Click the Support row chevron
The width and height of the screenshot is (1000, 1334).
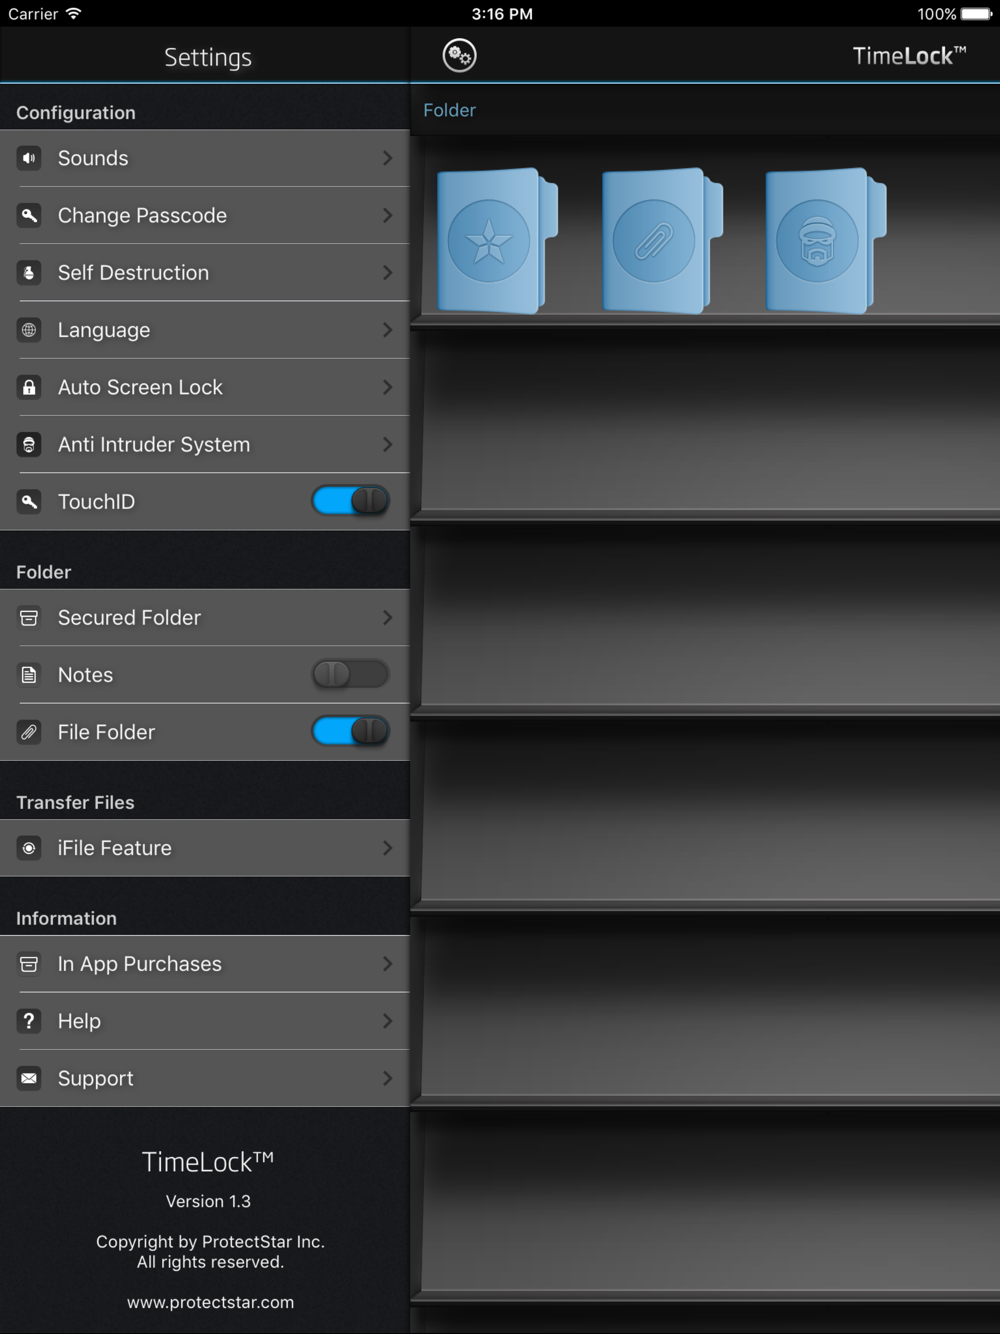click(387, 1078)
